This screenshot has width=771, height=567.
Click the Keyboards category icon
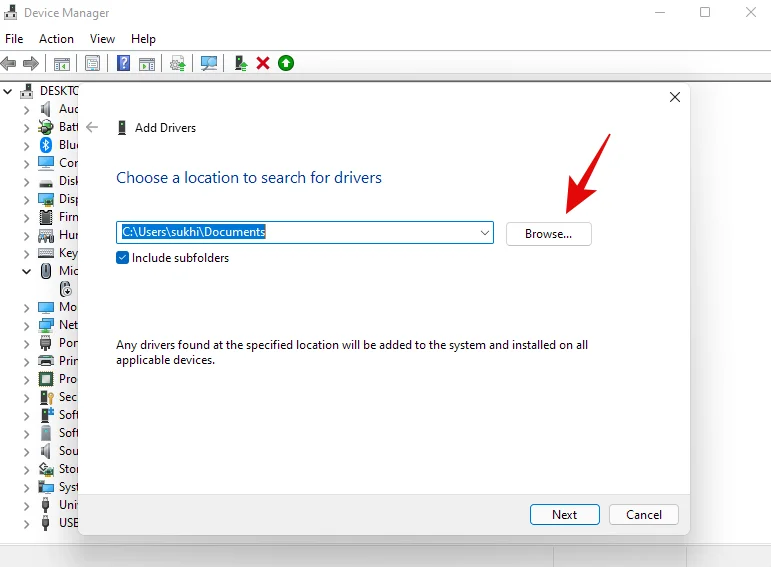46,253
